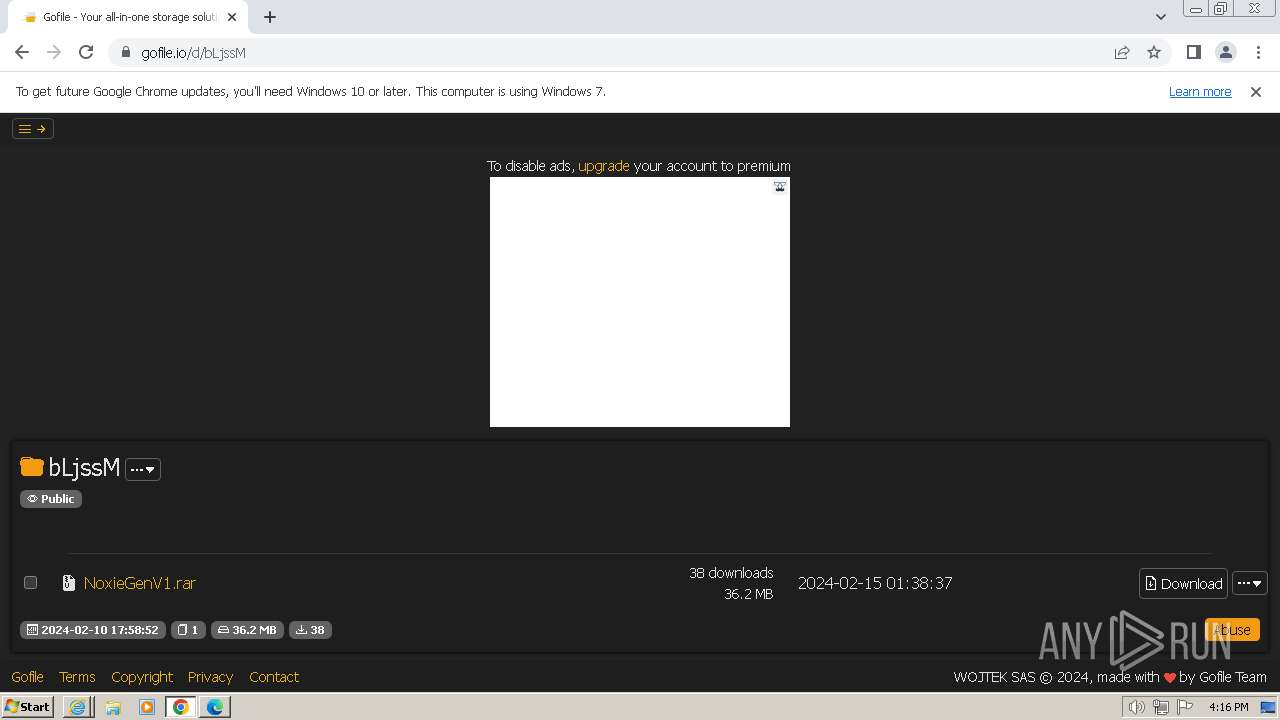
Task: Open the Gofile footer link
Action: point(27,677)
